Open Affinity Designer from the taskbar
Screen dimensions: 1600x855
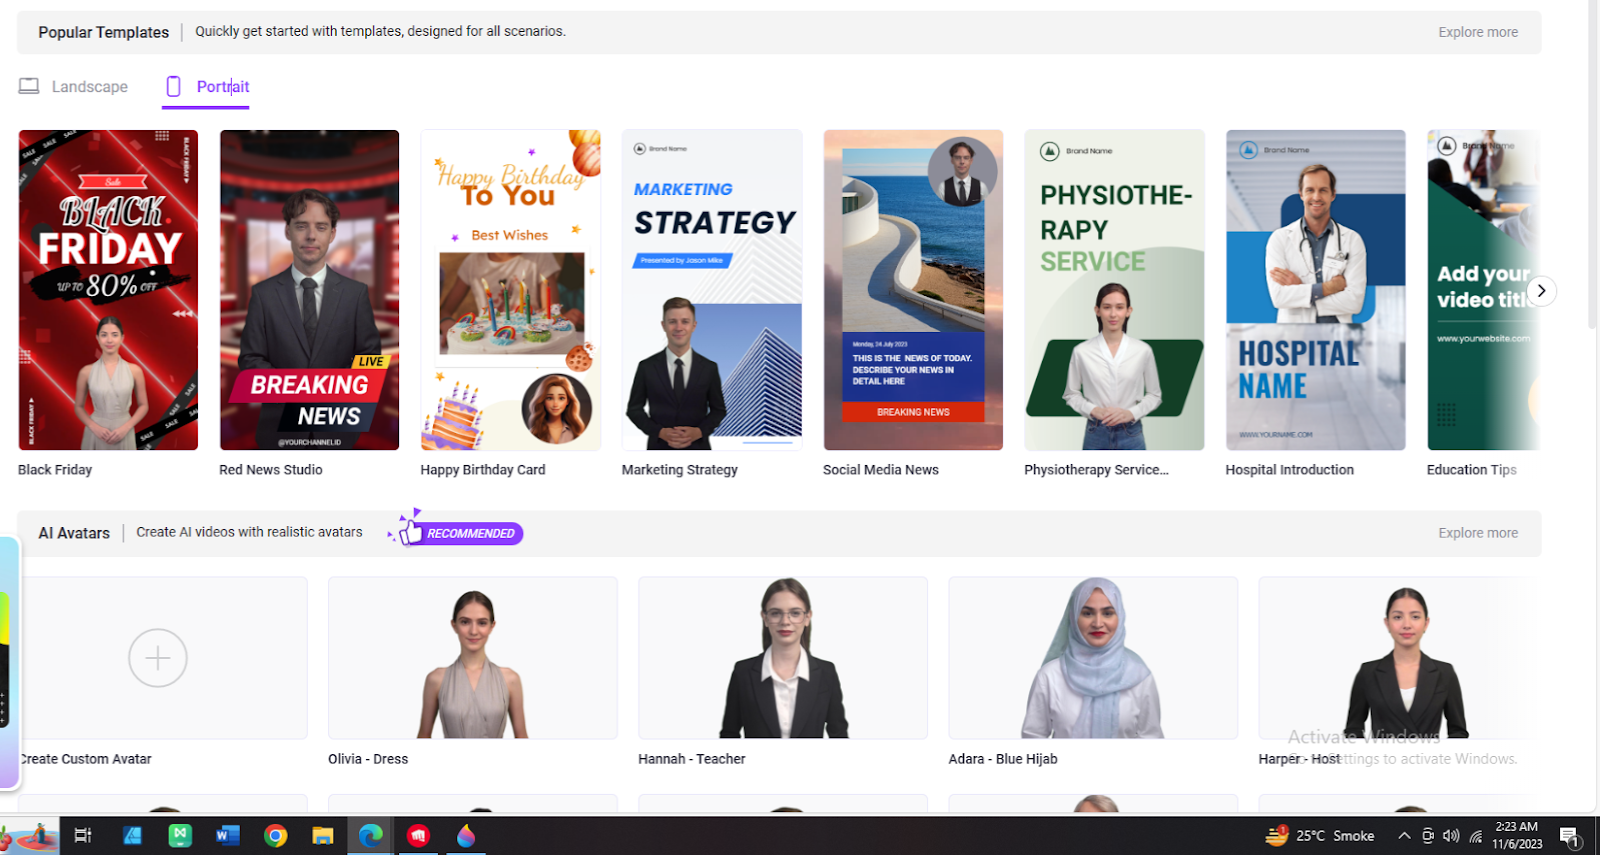[x=132, y=835]
